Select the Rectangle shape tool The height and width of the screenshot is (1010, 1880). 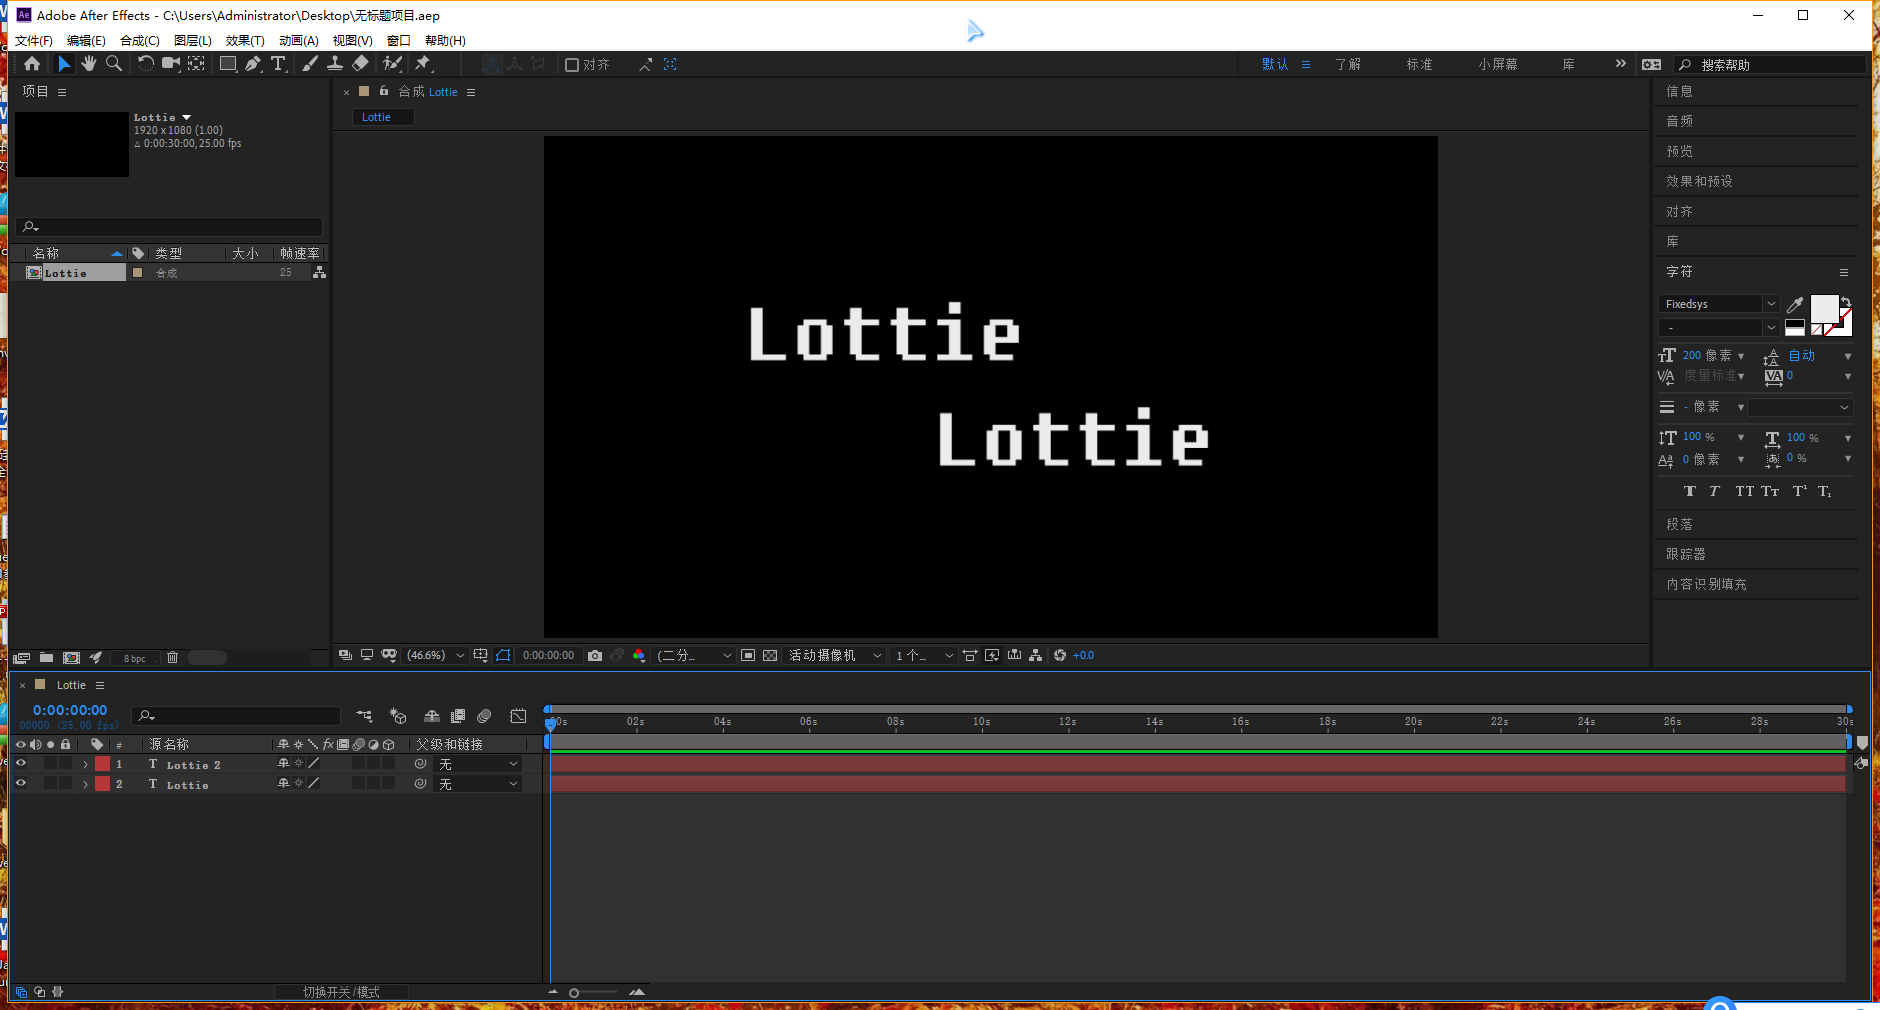[228, 64]
